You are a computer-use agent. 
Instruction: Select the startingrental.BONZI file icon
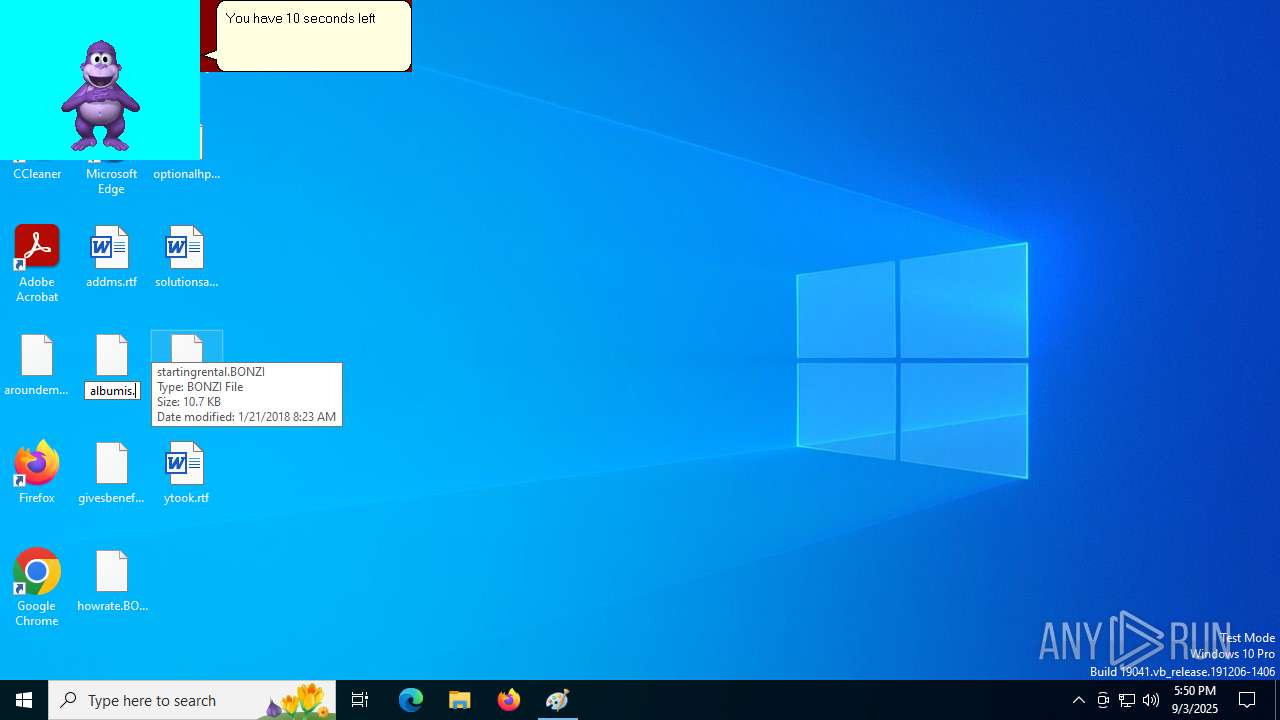point(187,348)
